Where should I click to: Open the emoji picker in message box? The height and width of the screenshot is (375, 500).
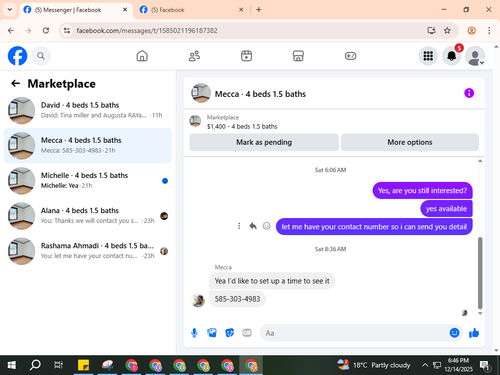454,333
